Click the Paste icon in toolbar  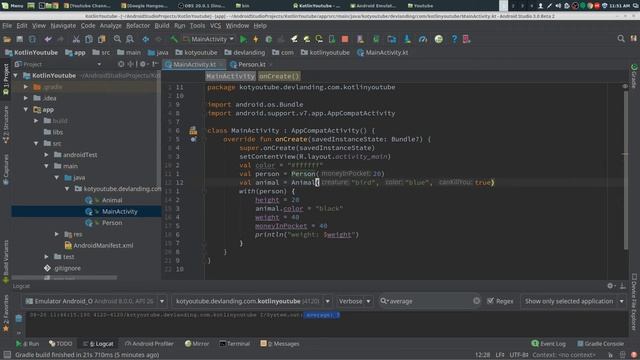pyautogui.click(x=101, y=39)
